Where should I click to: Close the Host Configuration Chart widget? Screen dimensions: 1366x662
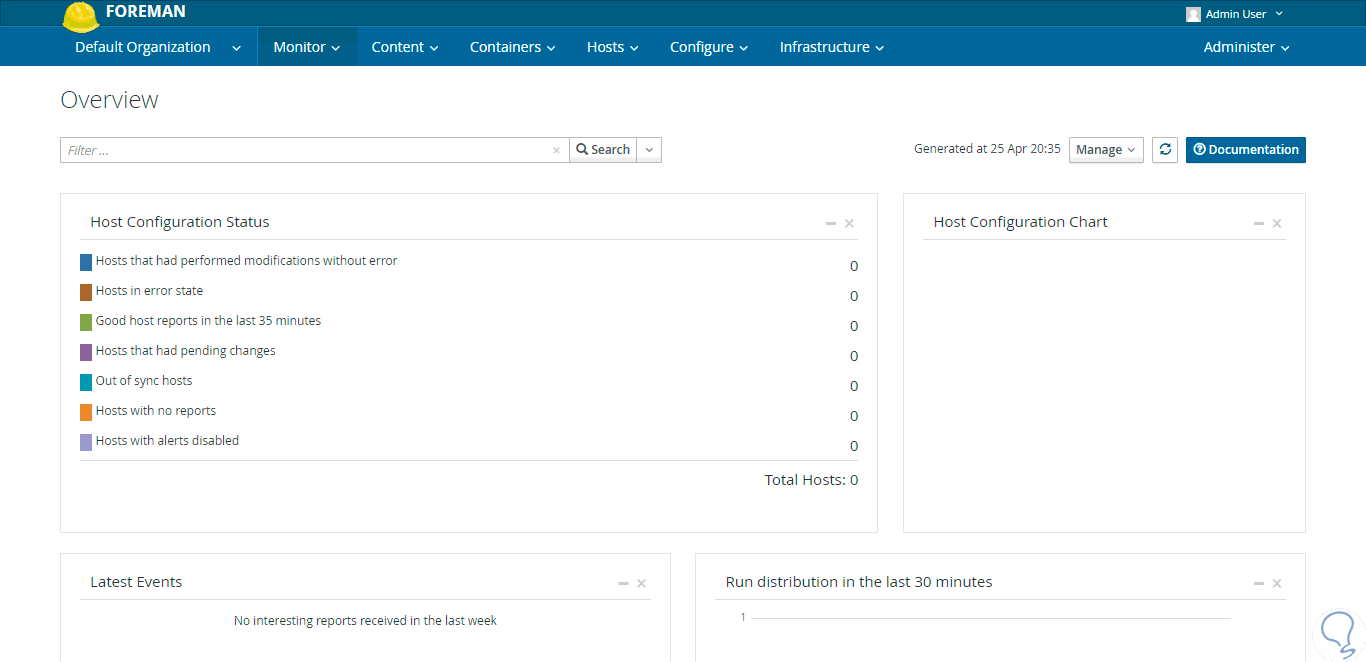(x=1277, y=223)
